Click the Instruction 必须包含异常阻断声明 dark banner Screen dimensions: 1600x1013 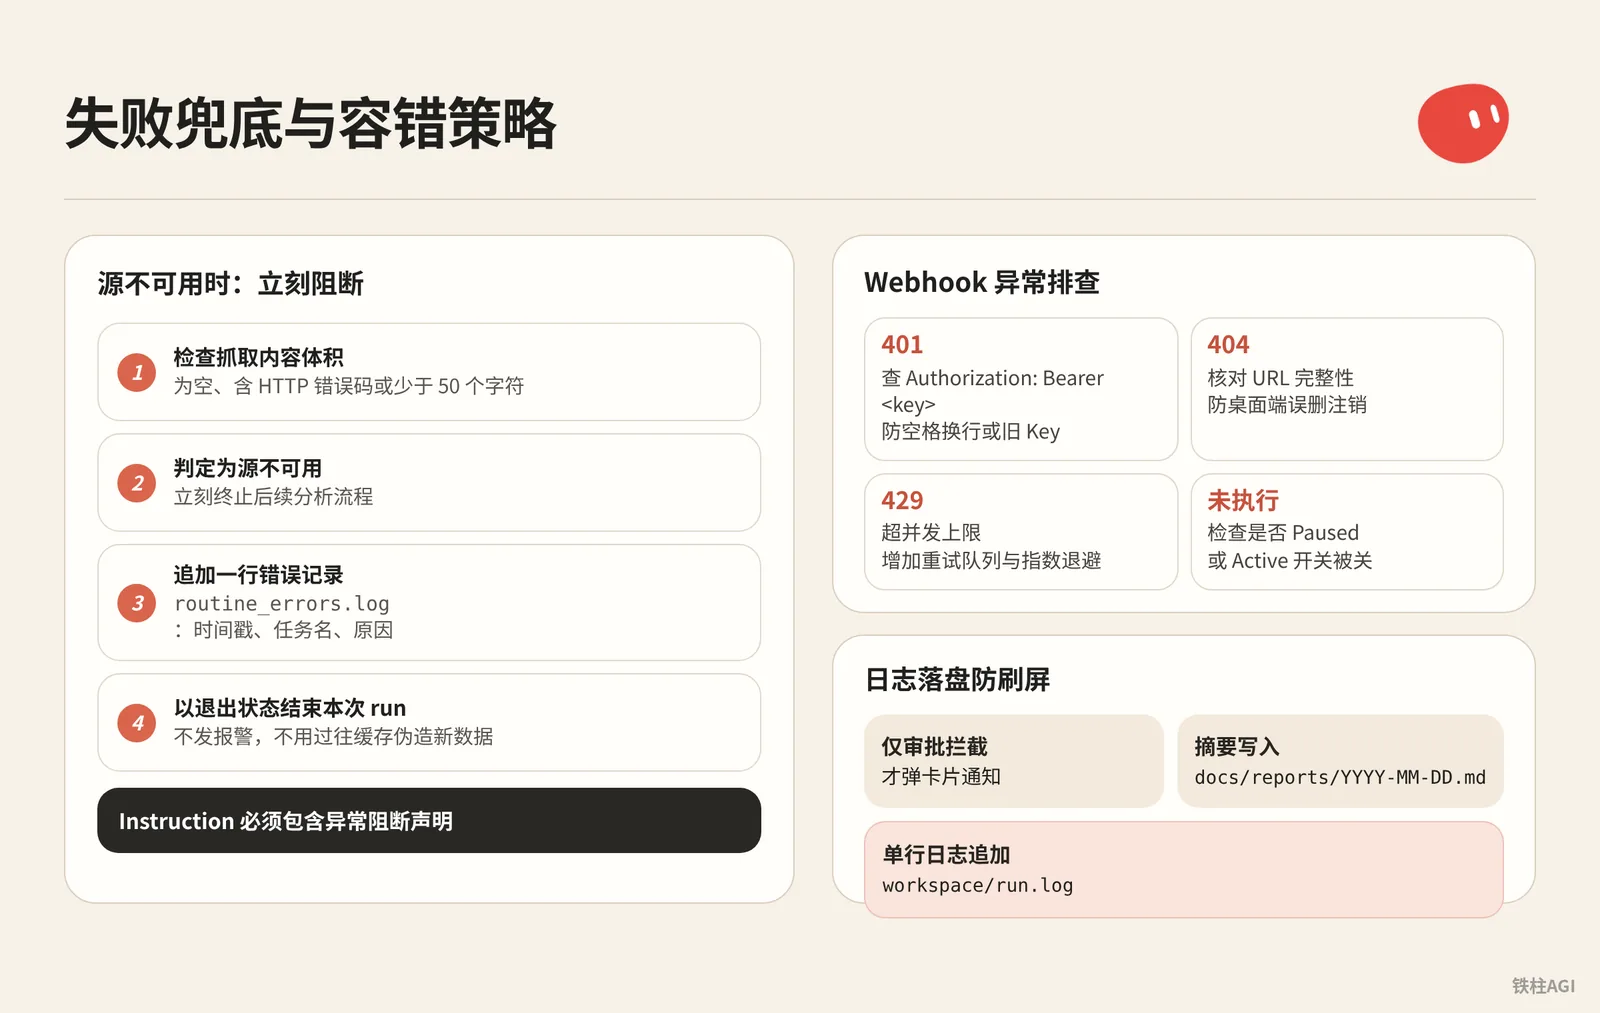click(x=429, y=821)
